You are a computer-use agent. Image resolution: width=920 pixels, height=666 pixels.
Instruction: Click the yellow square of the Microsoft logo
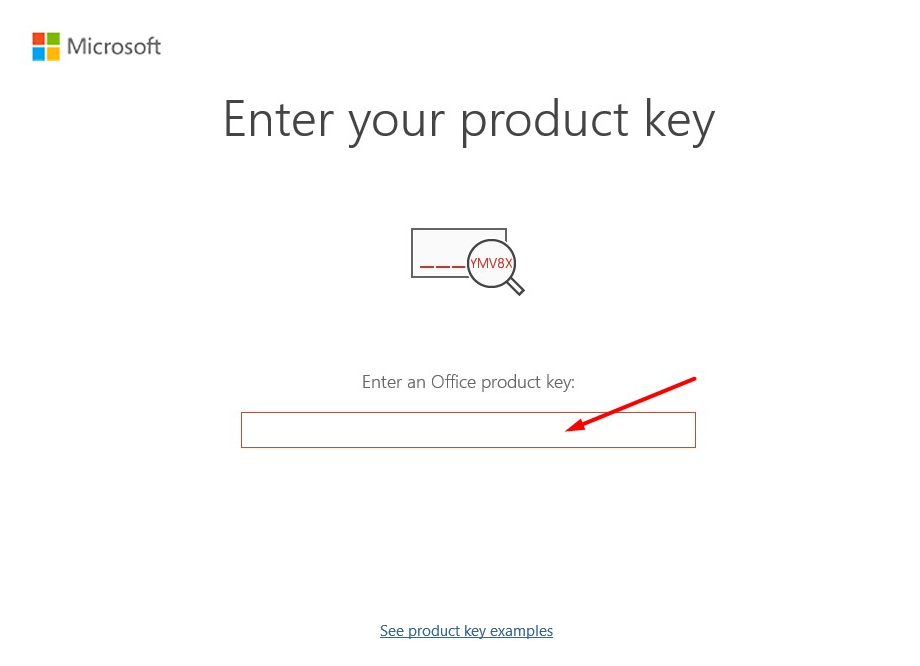pos(53,53)
